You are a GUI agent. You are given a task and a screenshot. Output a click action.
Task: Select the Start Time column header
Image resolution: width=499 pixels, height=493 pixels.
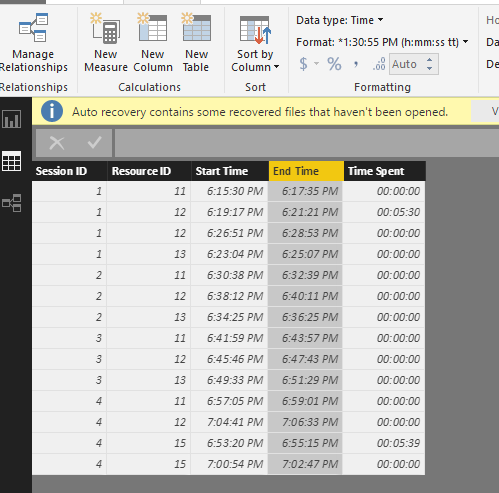click(x=230, y=171)
